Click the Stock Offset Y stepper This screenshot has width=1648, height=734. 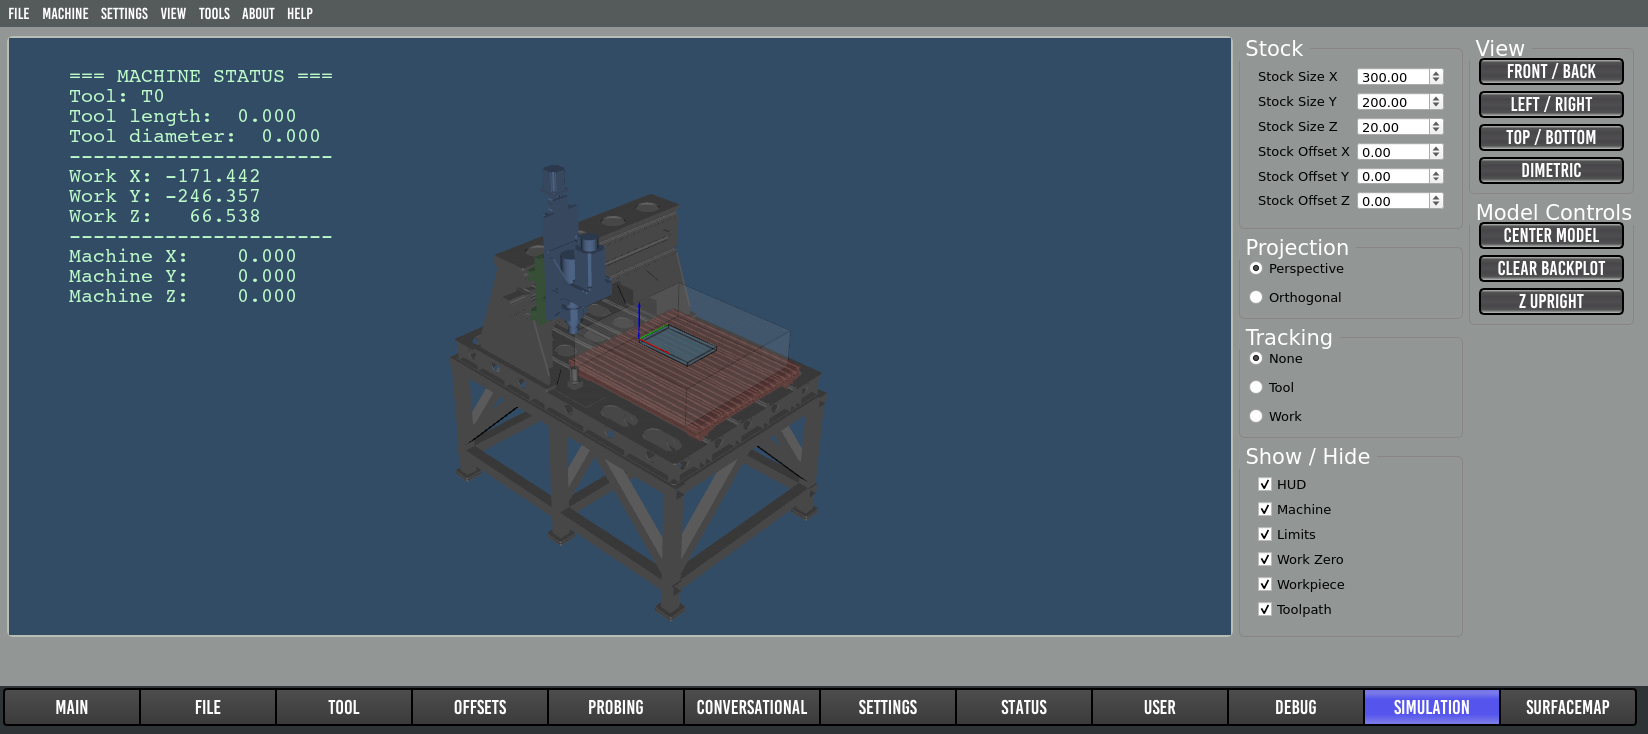[x=1436, y=177]
